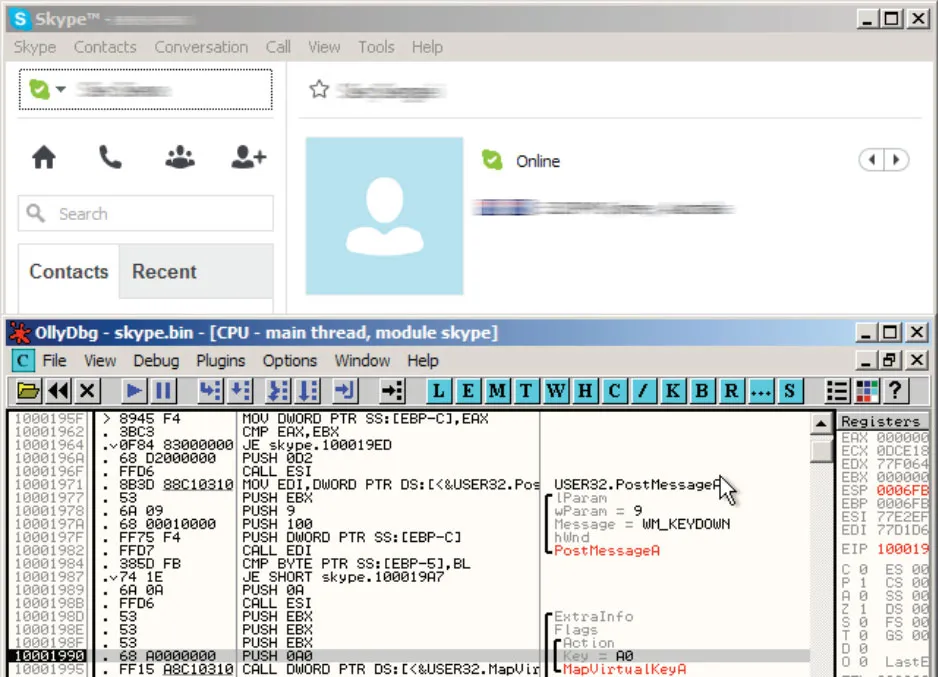Open the OllyDbg Debug menu
This screenshot has height=677, width=938.
156,361
